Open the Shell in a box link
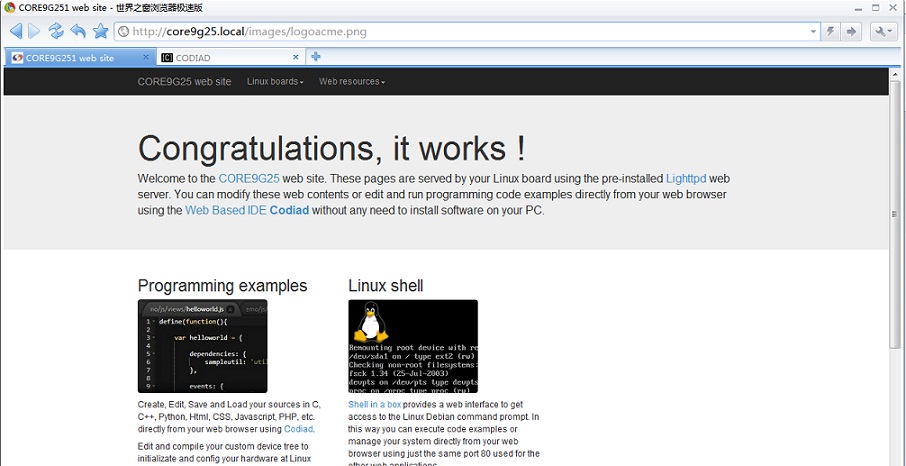 [x=374, y=405]
